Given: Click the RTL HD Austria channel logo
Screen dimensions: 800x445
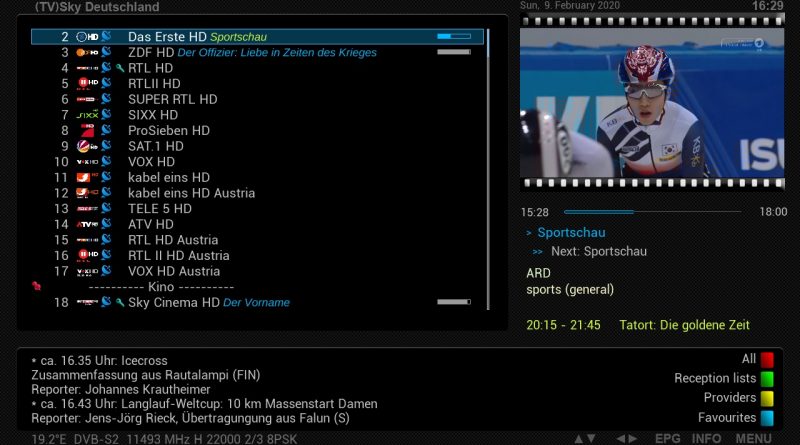Looking at the screenshot, I should (x=87, y=240).
